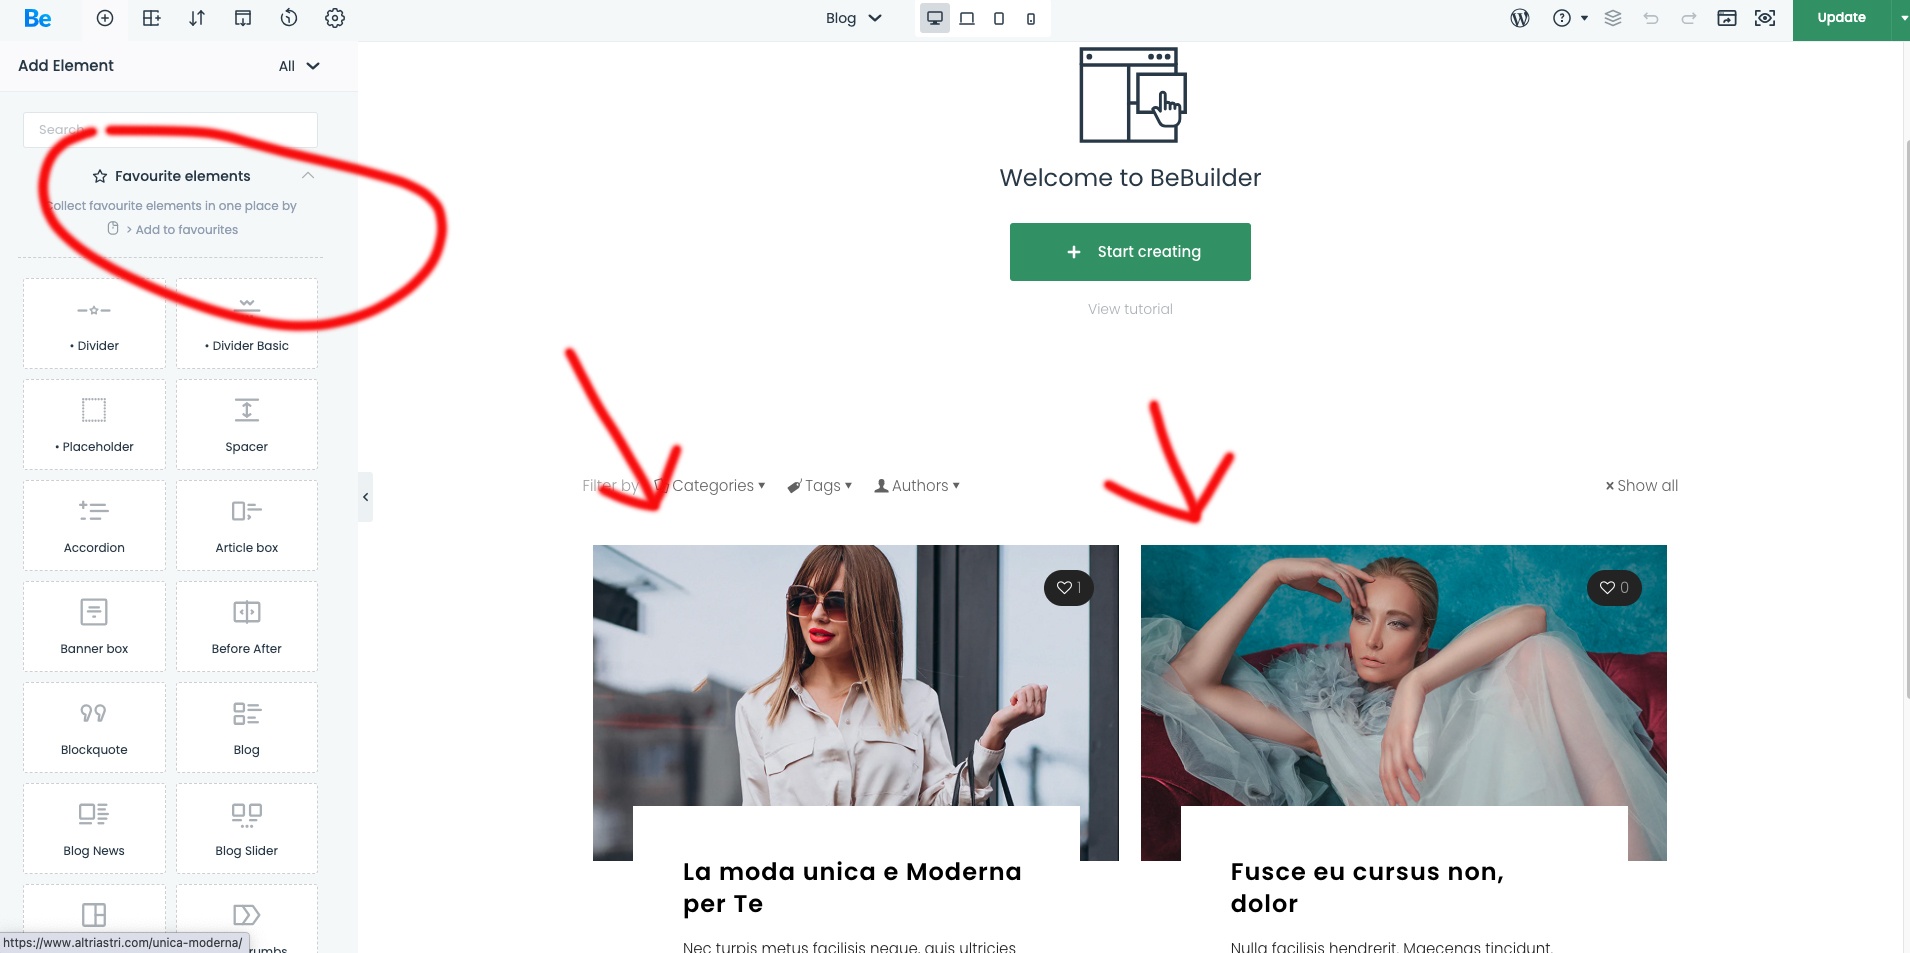
Task: Click the Start creating button
Action: pyautogui.click(x=1130, y=252)
